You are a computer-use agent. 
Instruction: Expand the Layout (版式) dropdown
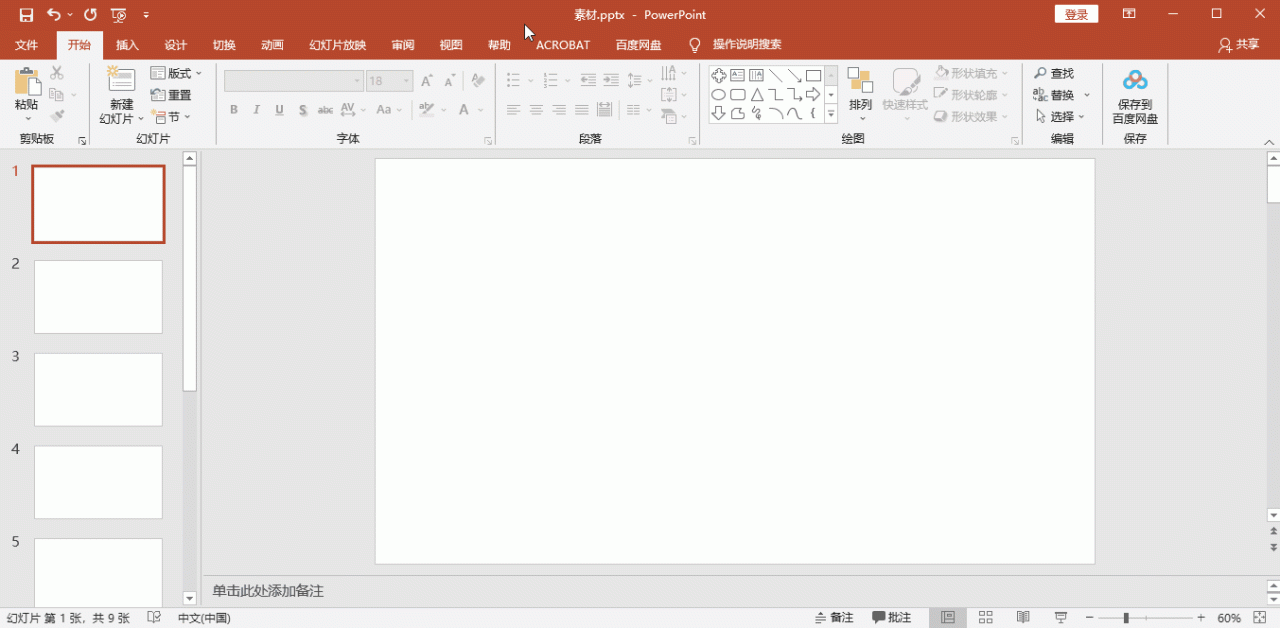177,73
